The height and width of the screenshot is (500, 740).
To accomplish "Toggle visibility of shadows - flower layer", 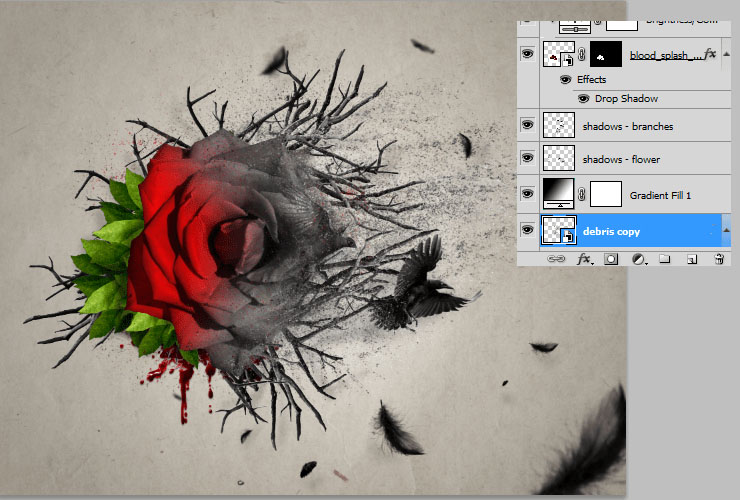I will pos(527,159).
